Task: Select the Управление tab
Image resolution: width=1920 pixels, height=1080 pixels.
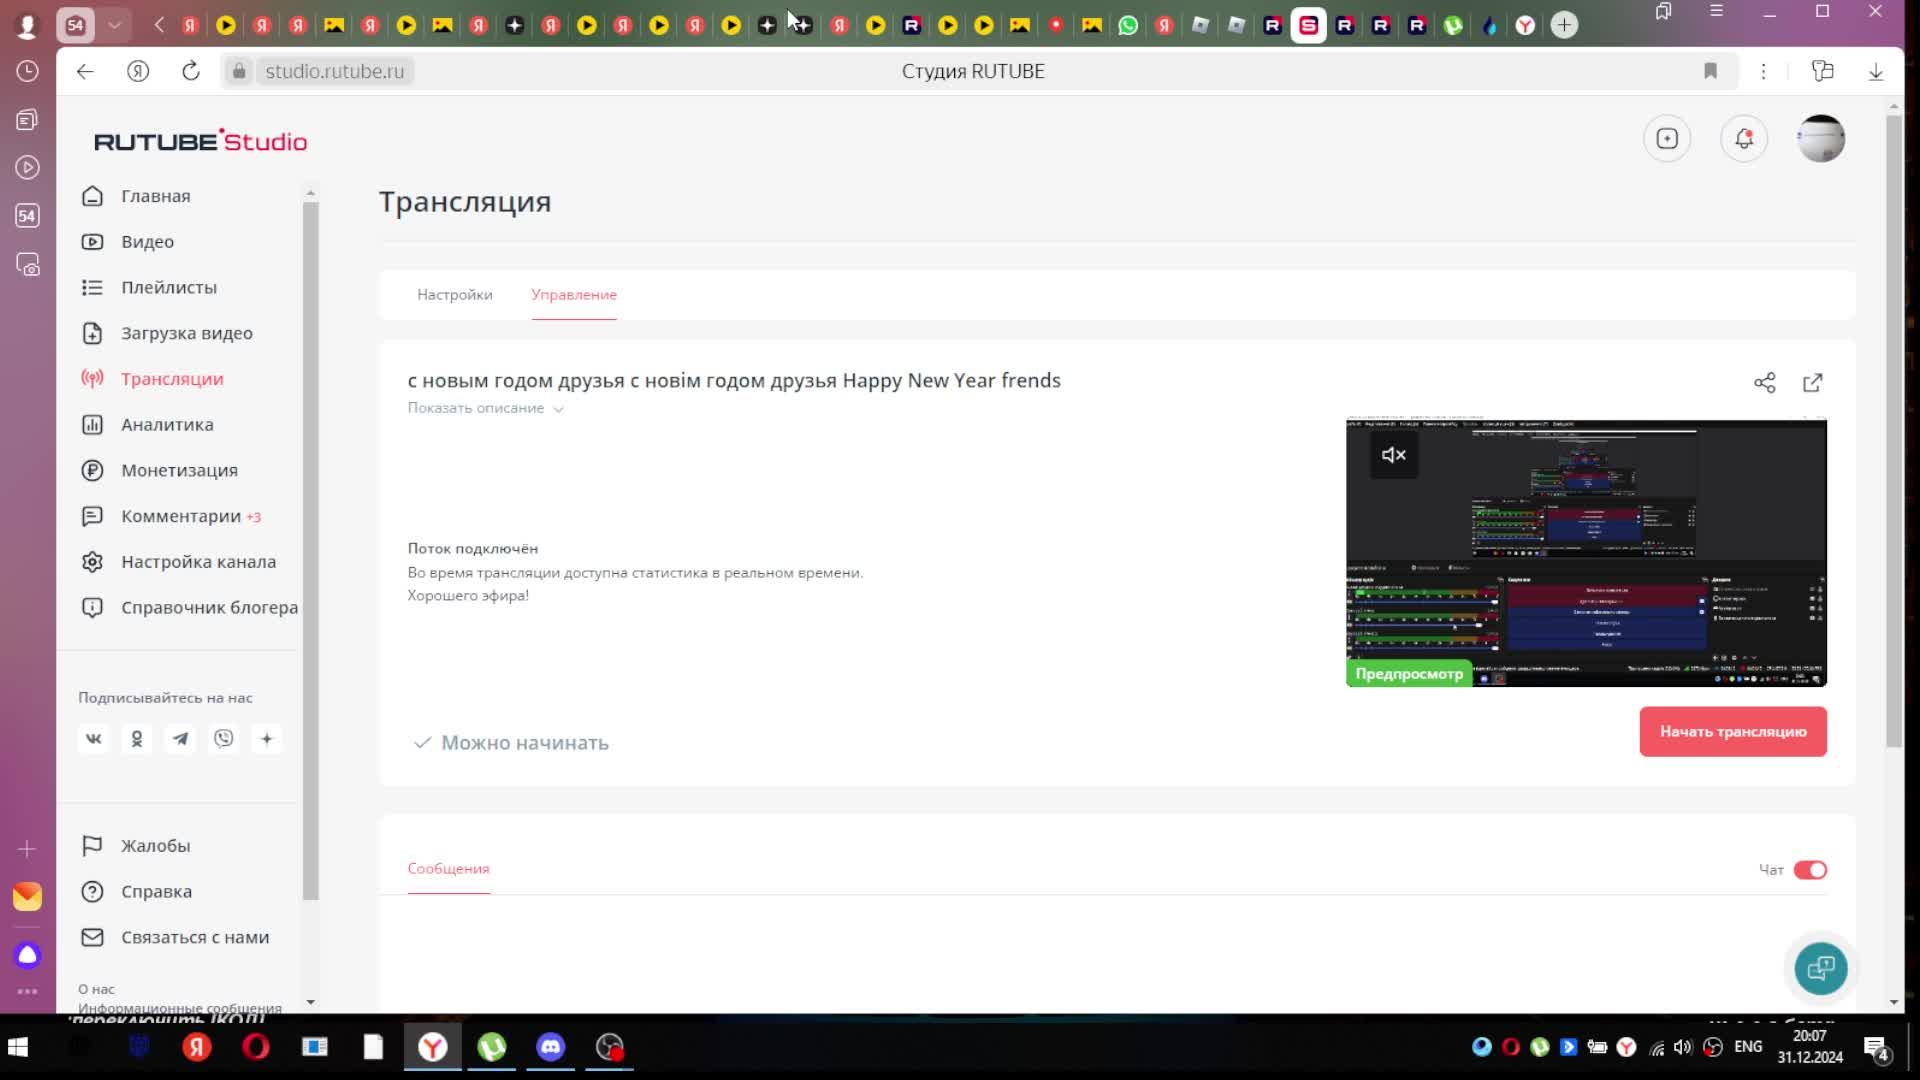Action: tap(574, 295)
